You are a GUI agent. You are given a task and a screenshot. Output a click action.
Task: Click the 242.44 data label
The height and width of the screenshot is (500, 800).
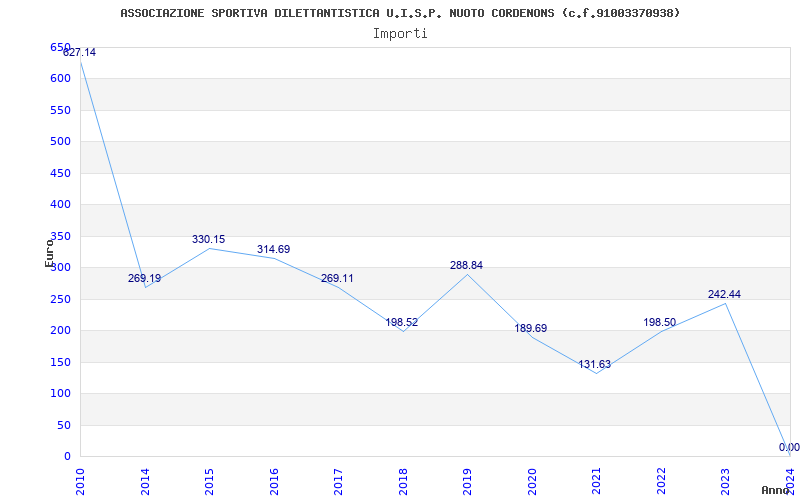point(724,294)
